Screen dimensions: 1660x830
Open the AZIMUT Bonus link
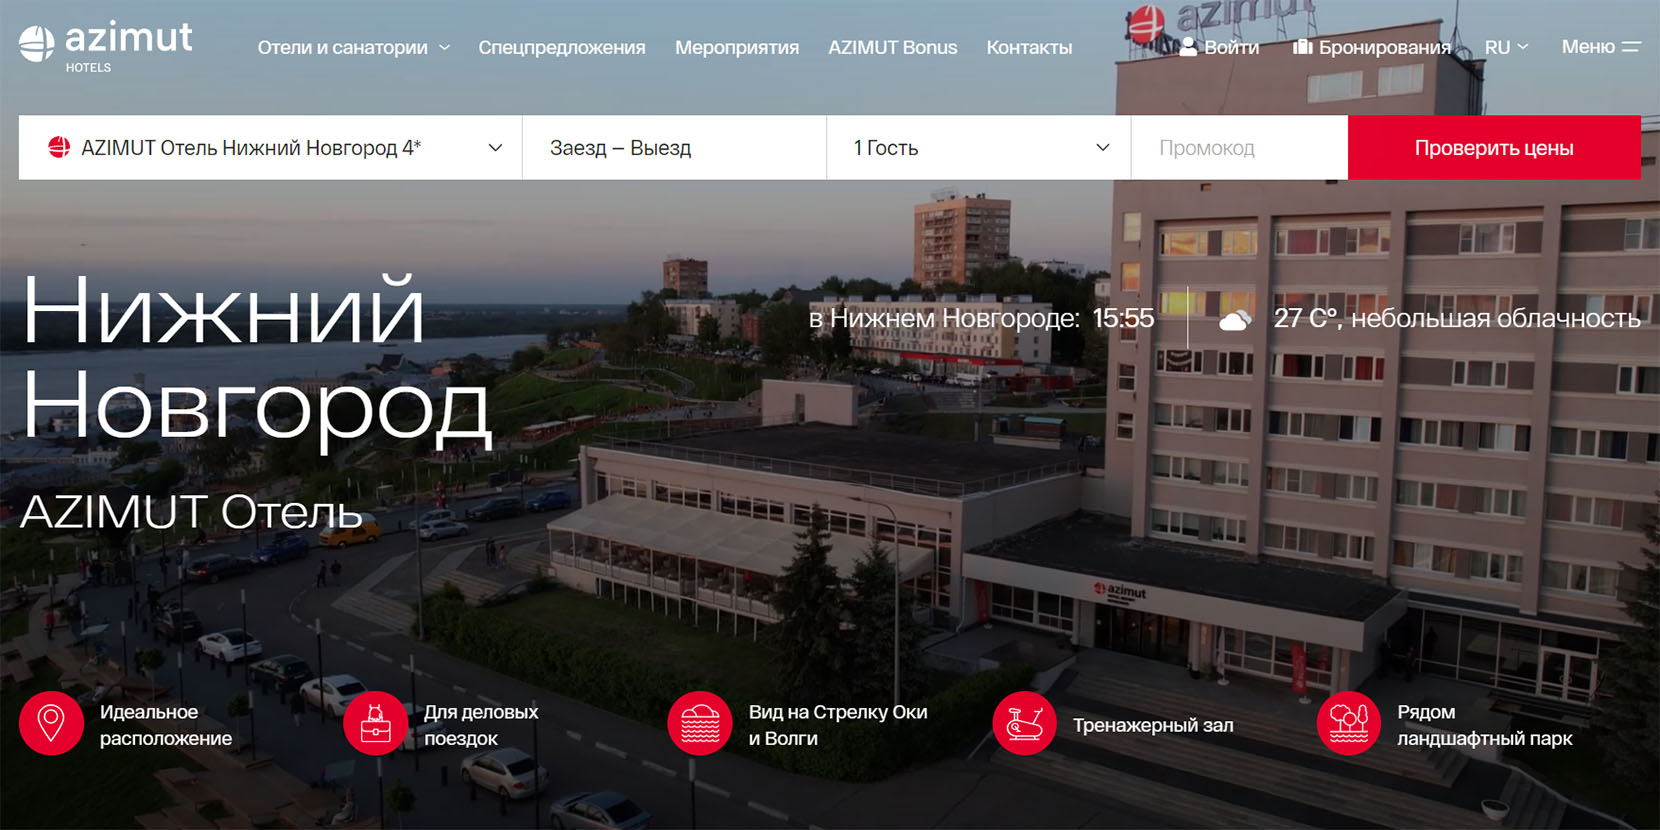[892, 47]
